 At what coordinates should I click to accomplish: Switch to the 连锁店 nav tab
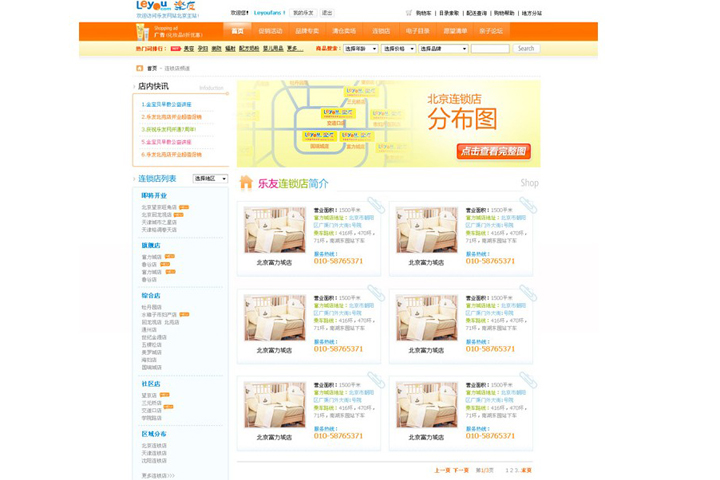(x=381, y=31)
